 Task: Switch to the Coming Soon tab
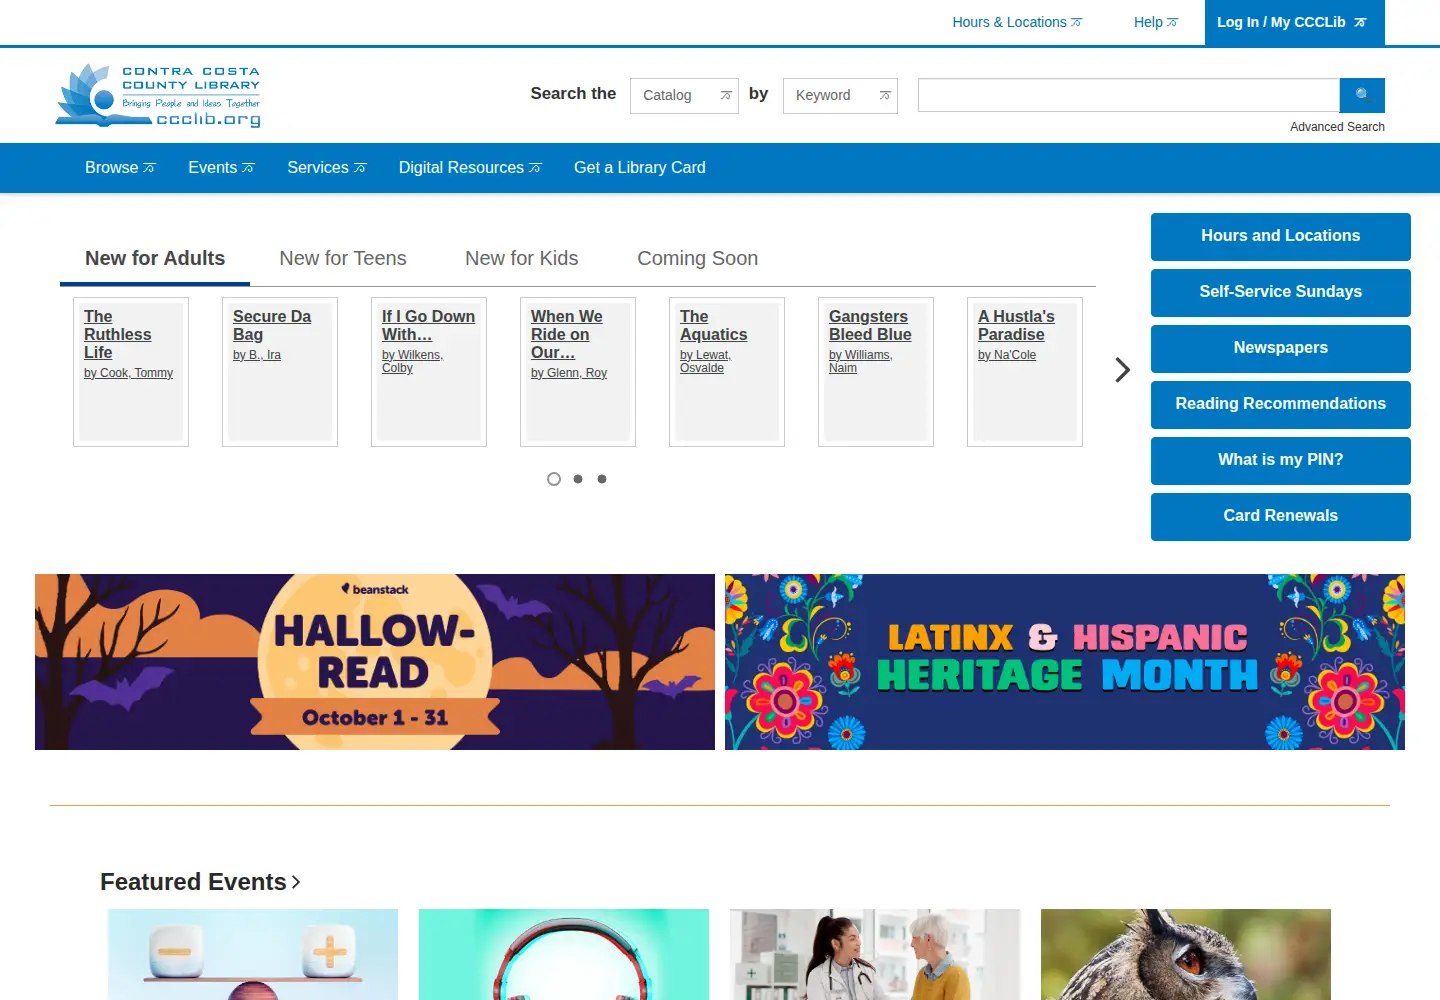698,258
